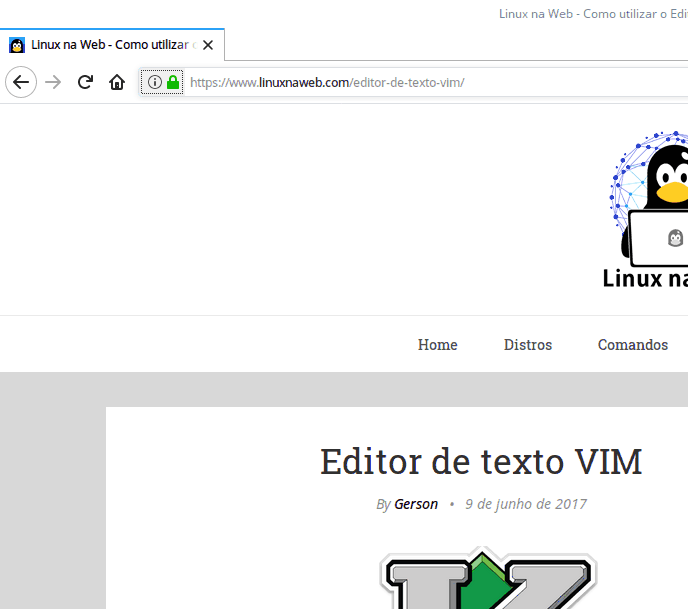This screenshot has height=609, width=688.
Task: Click the window title bar text
Action: tap(592, 13)
